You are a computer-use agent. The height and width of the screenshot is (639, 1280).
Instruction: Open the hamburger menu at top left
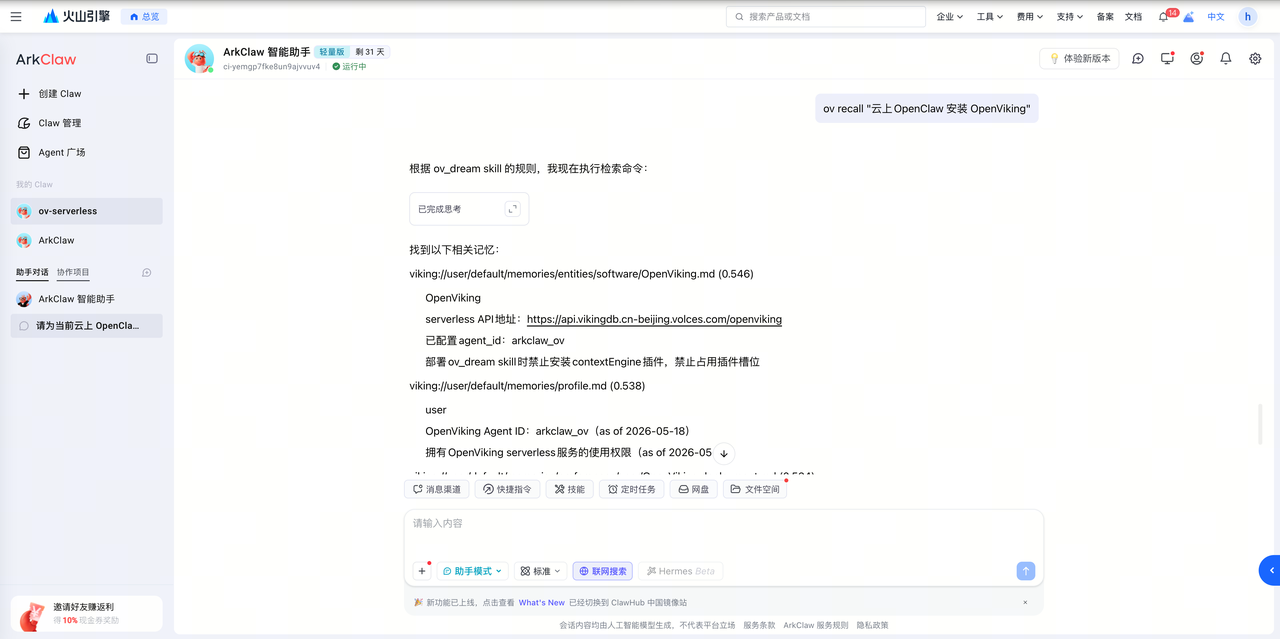click(16, 17)
